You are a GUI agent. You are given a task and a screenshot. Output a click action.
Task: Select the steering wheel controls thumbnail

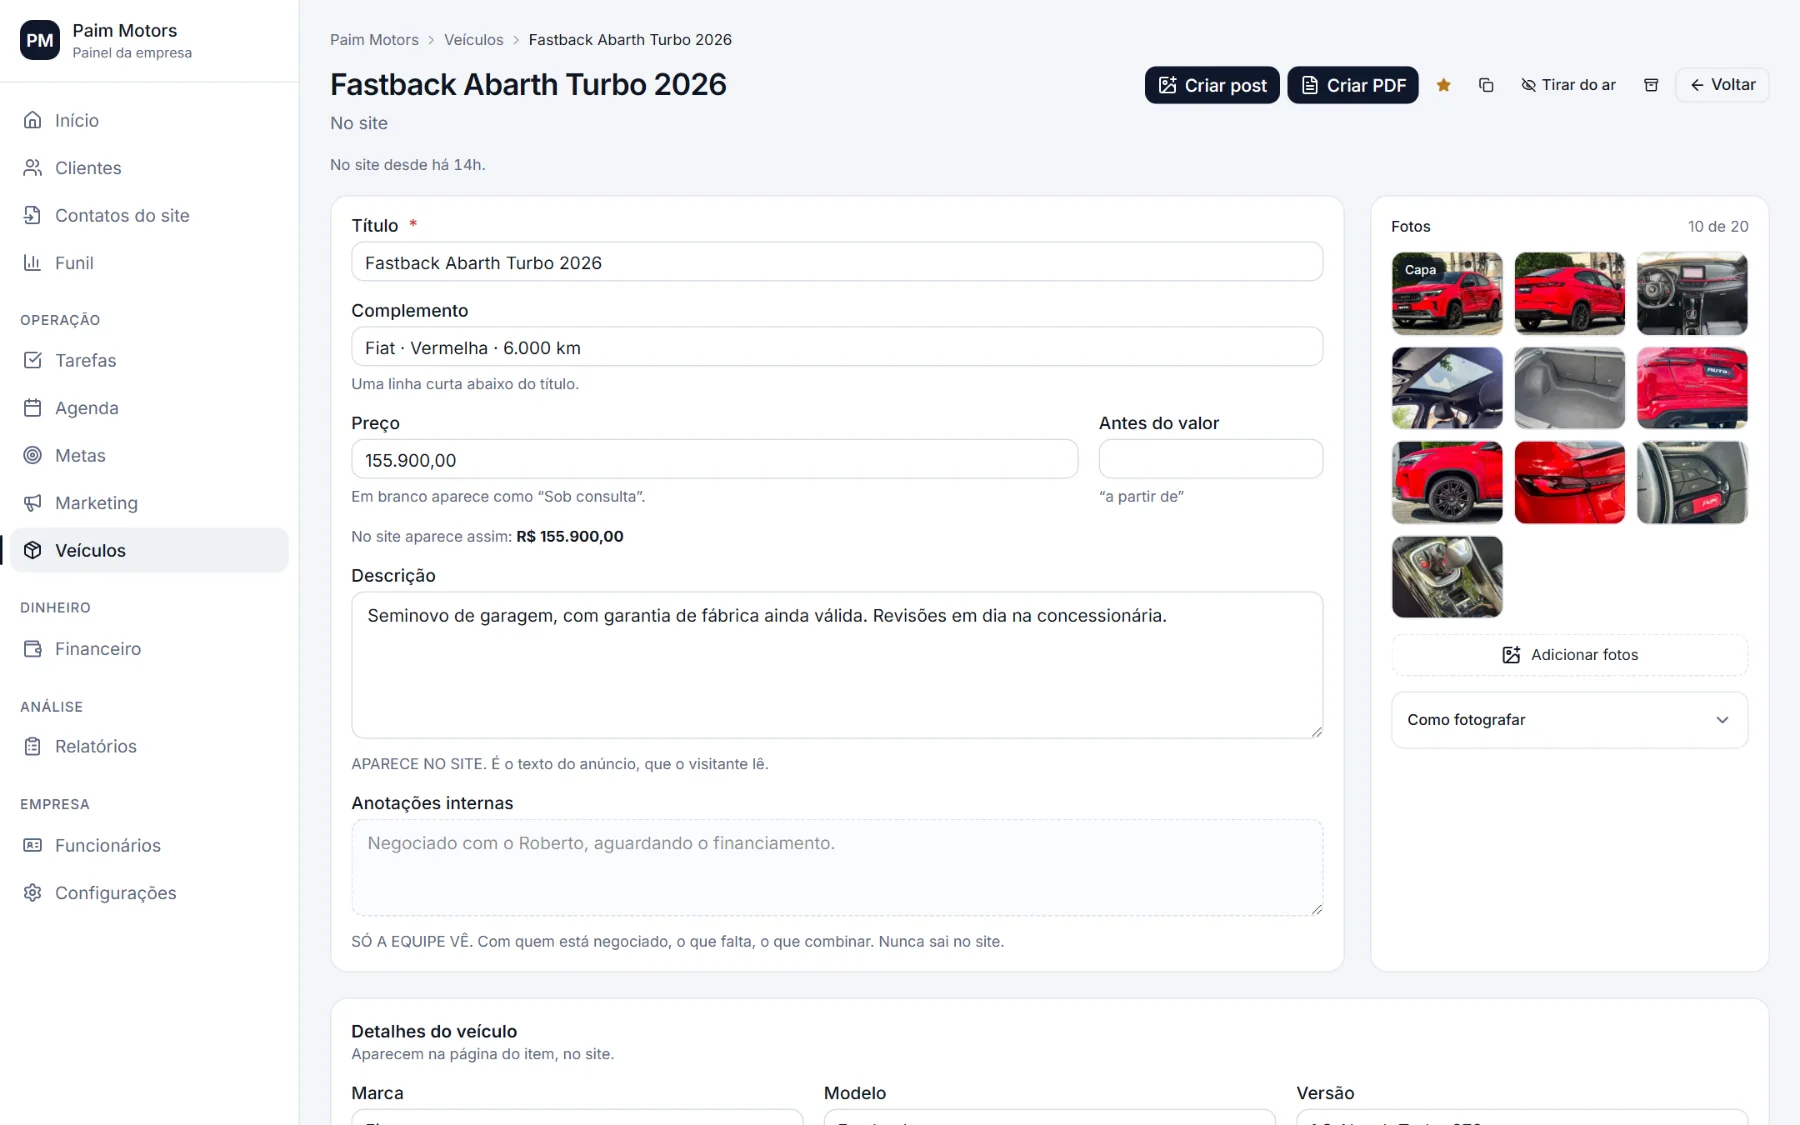(1692, 482)
